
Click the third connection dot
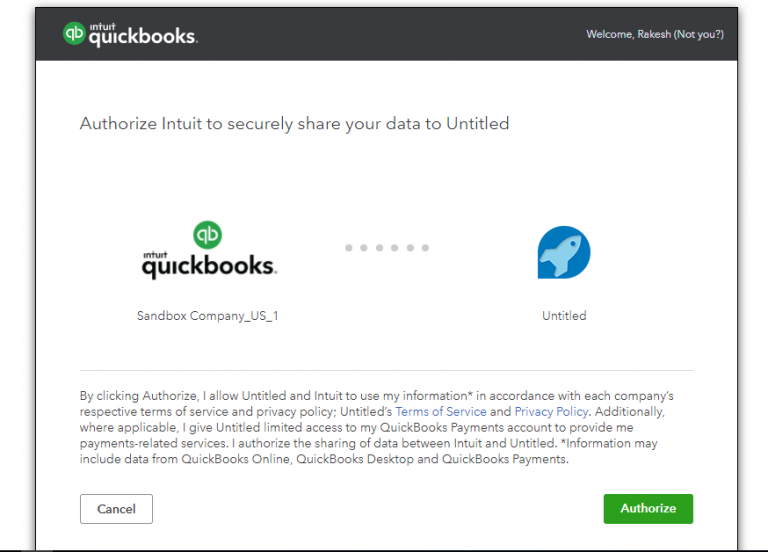pyautogui.click(x=379, y=248)
